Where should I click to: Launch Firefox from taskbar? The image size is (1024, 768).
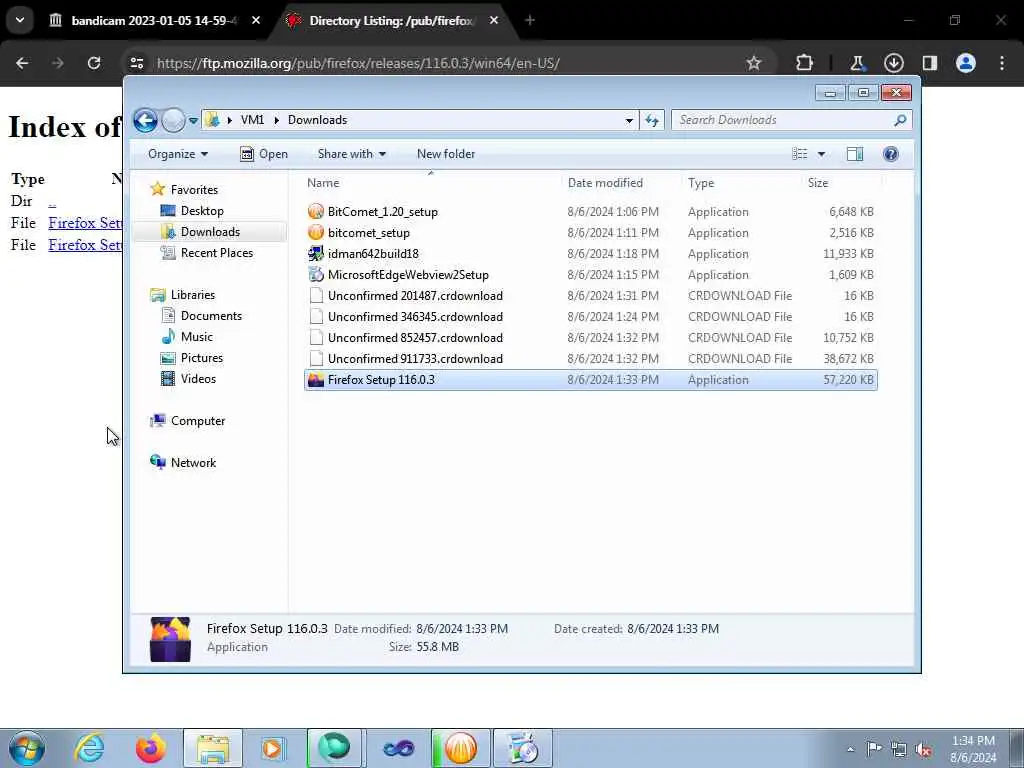click(x=151, y=748)
